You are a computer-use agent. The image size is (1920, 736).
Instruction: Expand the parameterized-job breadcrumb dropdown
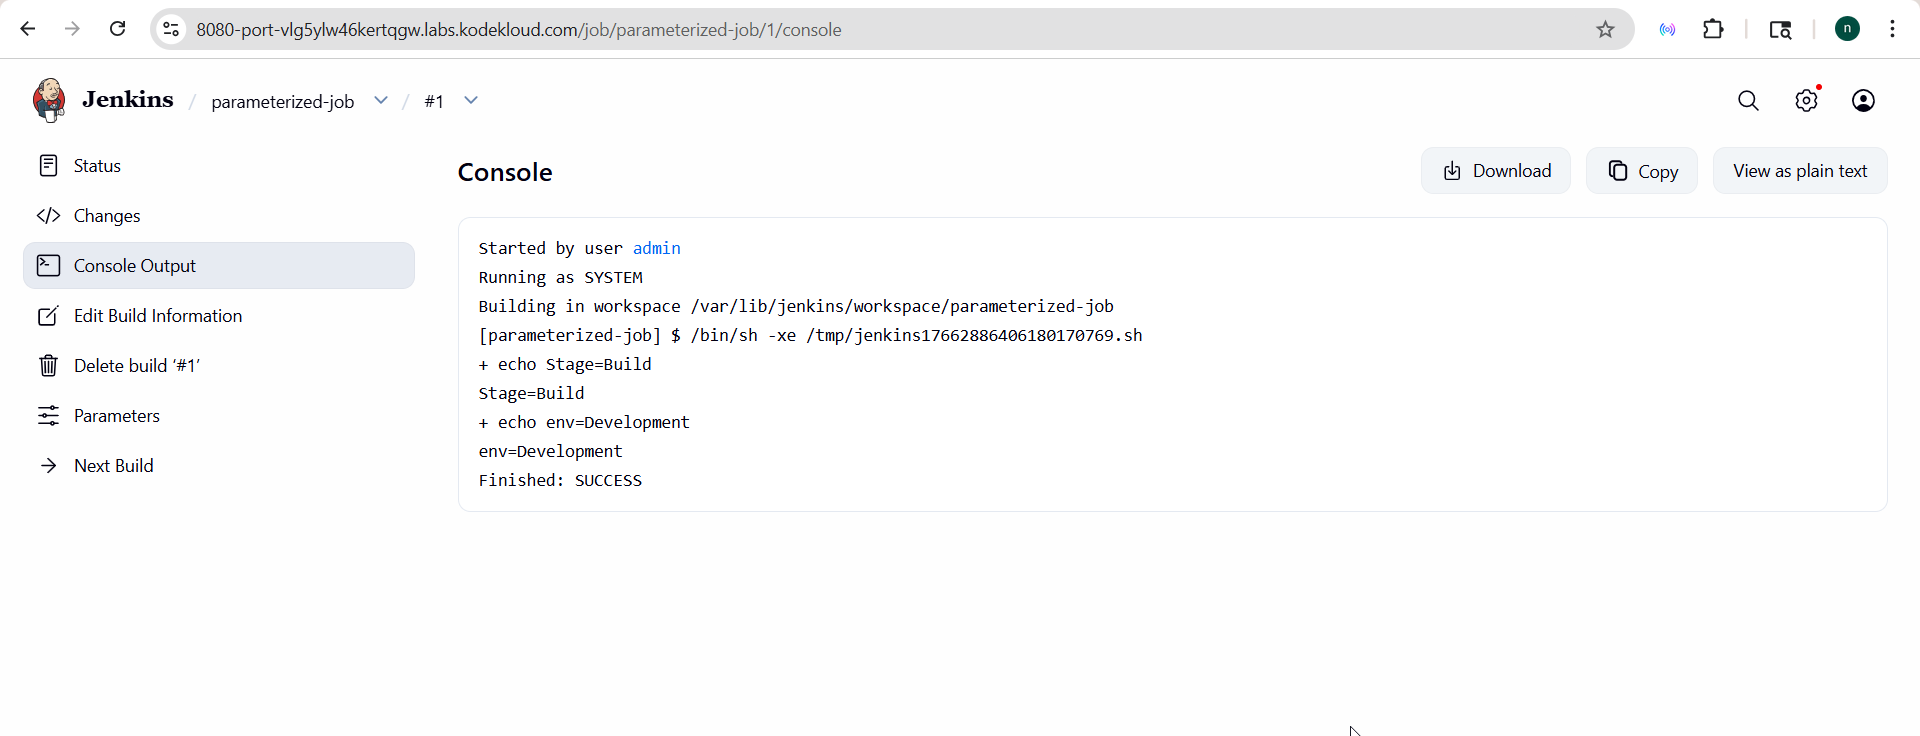[381, 100]
